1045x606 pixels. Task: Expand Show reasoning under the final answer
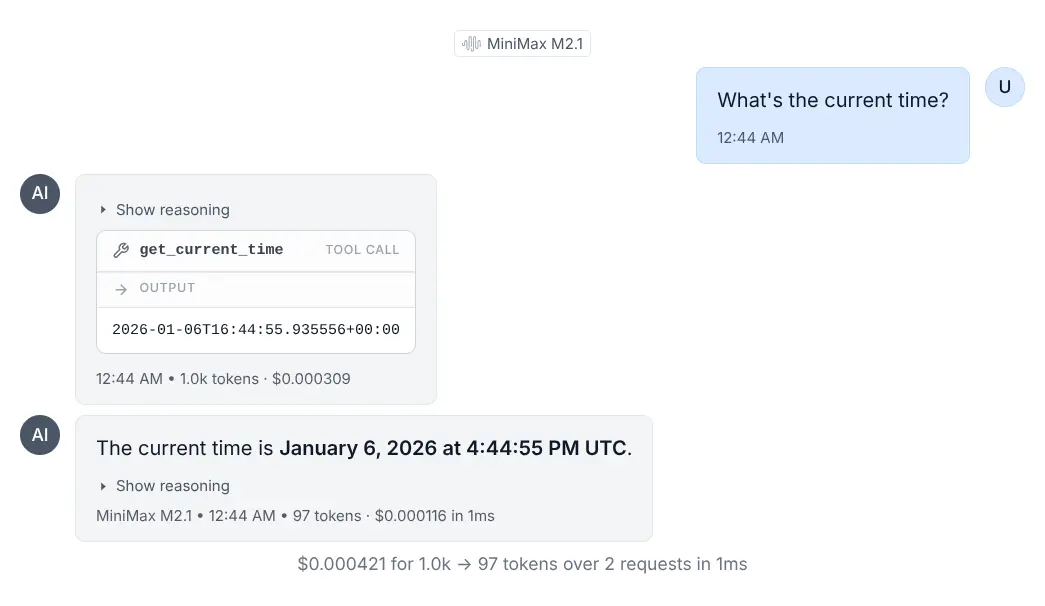(x=165, y=486)
